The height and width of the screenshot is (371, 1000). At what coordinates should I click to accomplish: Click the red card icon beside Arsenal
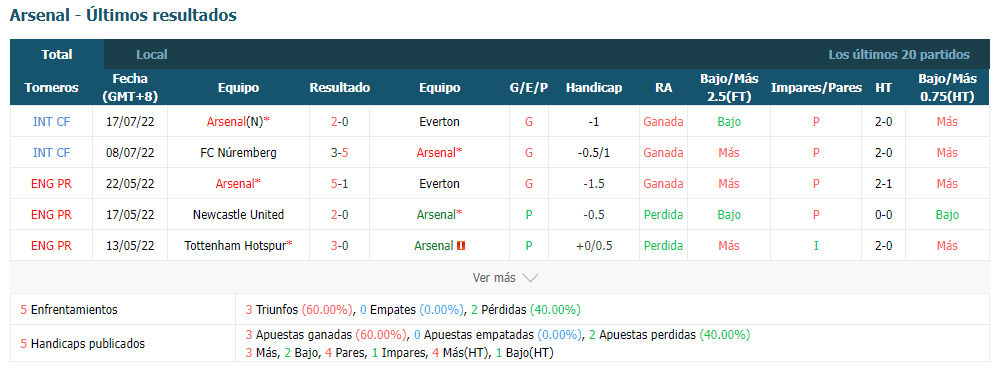coord(461,245)
